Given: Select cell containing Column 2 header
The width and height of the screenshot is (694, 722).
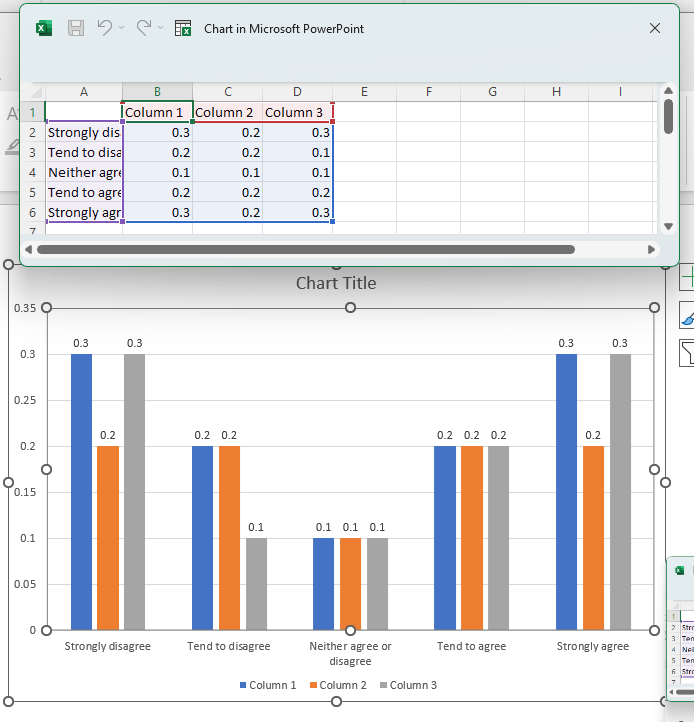Looking at the screenshot, I should tap(227, 112).
